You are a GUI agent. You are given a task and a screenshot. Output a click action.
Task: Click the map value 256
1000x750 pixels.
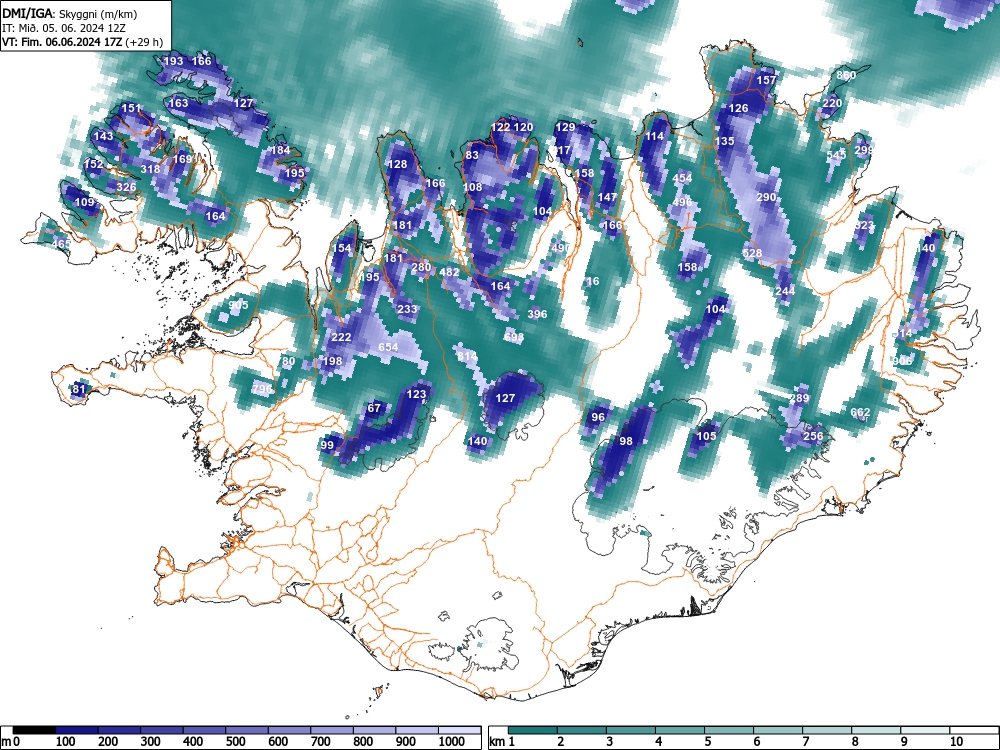click(813, 436)
